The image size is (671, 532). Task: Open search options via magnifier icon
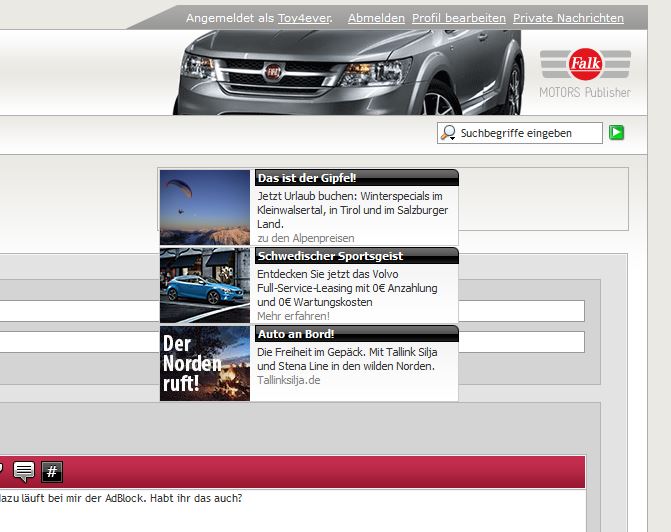click(448, 133)
